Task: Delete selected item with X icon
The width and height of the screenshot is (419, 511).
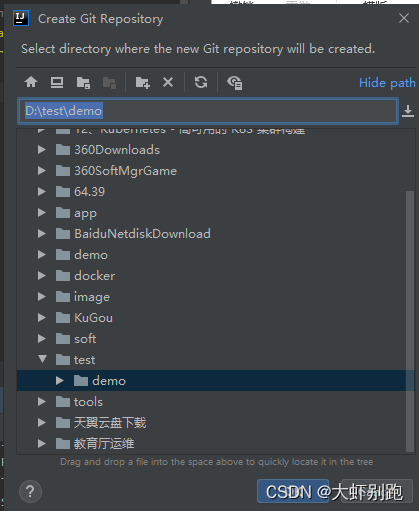Action: click(x=168, y=82)
